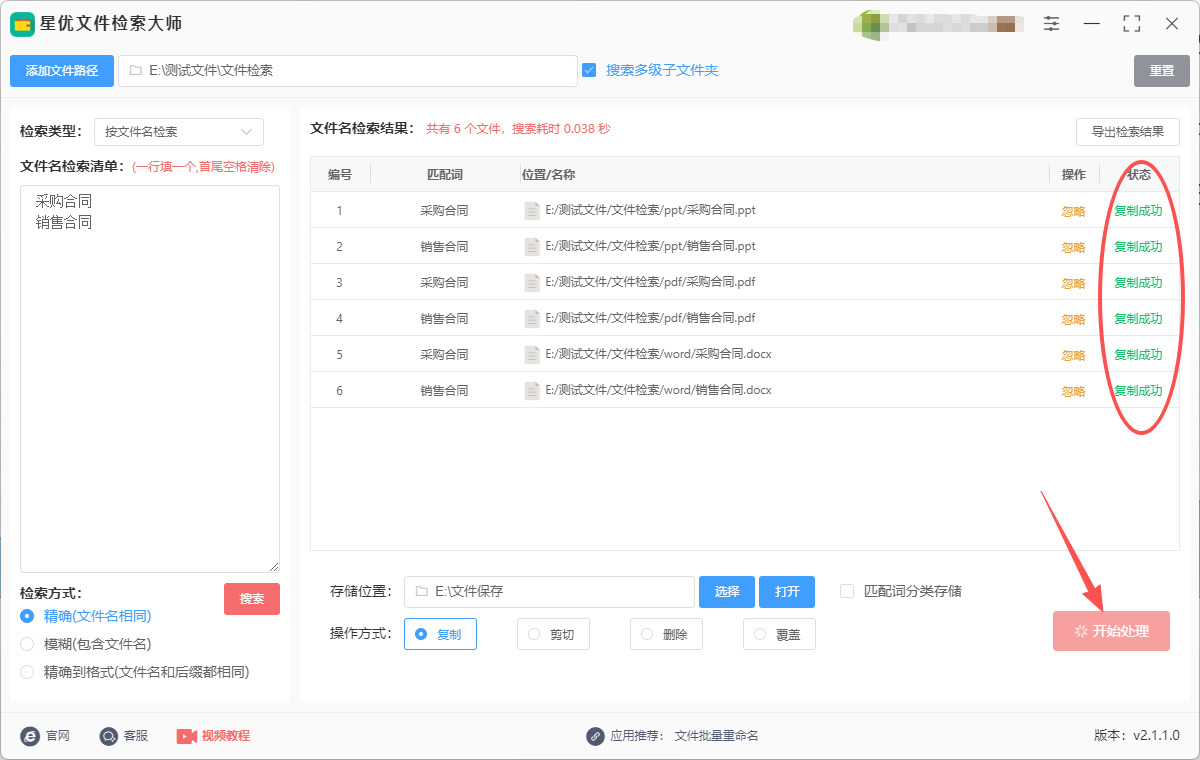Open the 客服 customer service icon
This screenshot has width=1200, height=760.
109,736
